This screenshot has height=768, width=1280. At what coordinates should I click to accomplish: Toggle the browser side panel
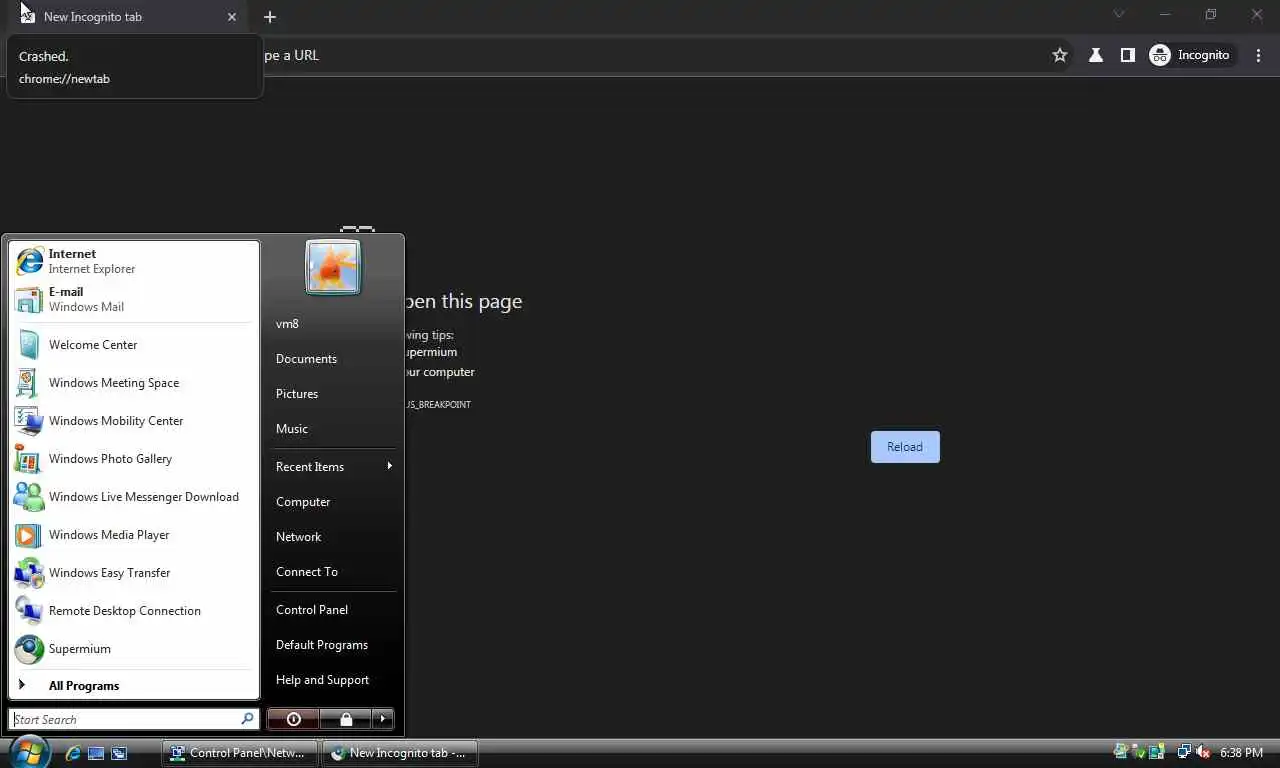point(1128,55)
